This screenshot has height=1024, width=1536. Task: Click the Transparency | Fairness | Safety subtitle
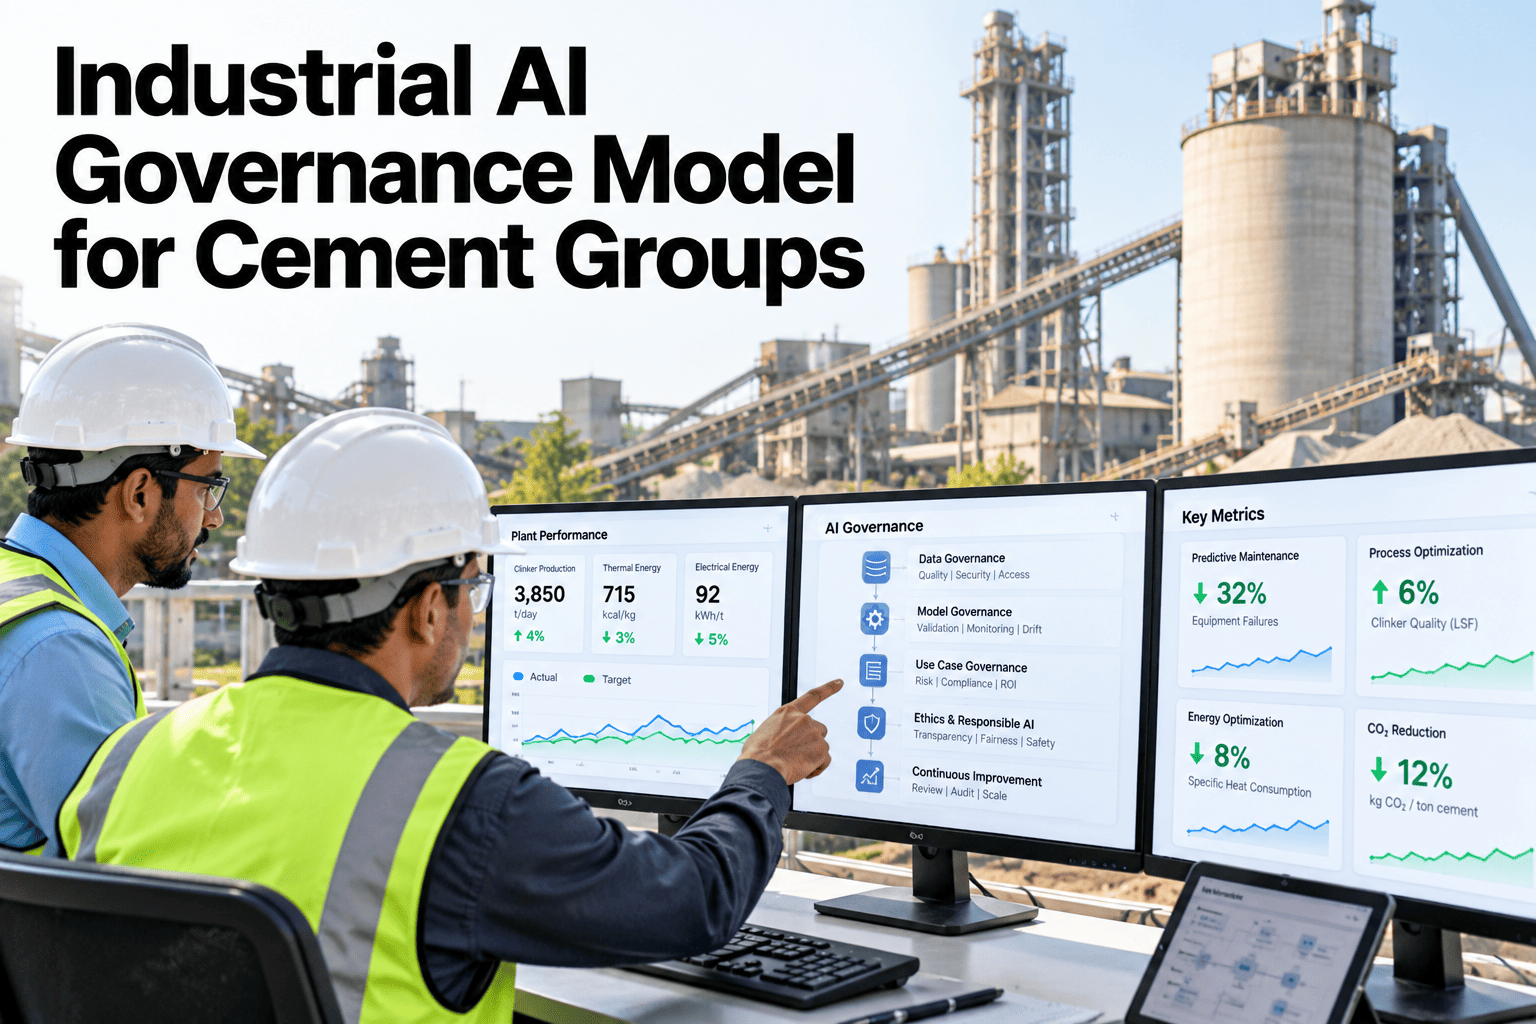coord(984,739)
